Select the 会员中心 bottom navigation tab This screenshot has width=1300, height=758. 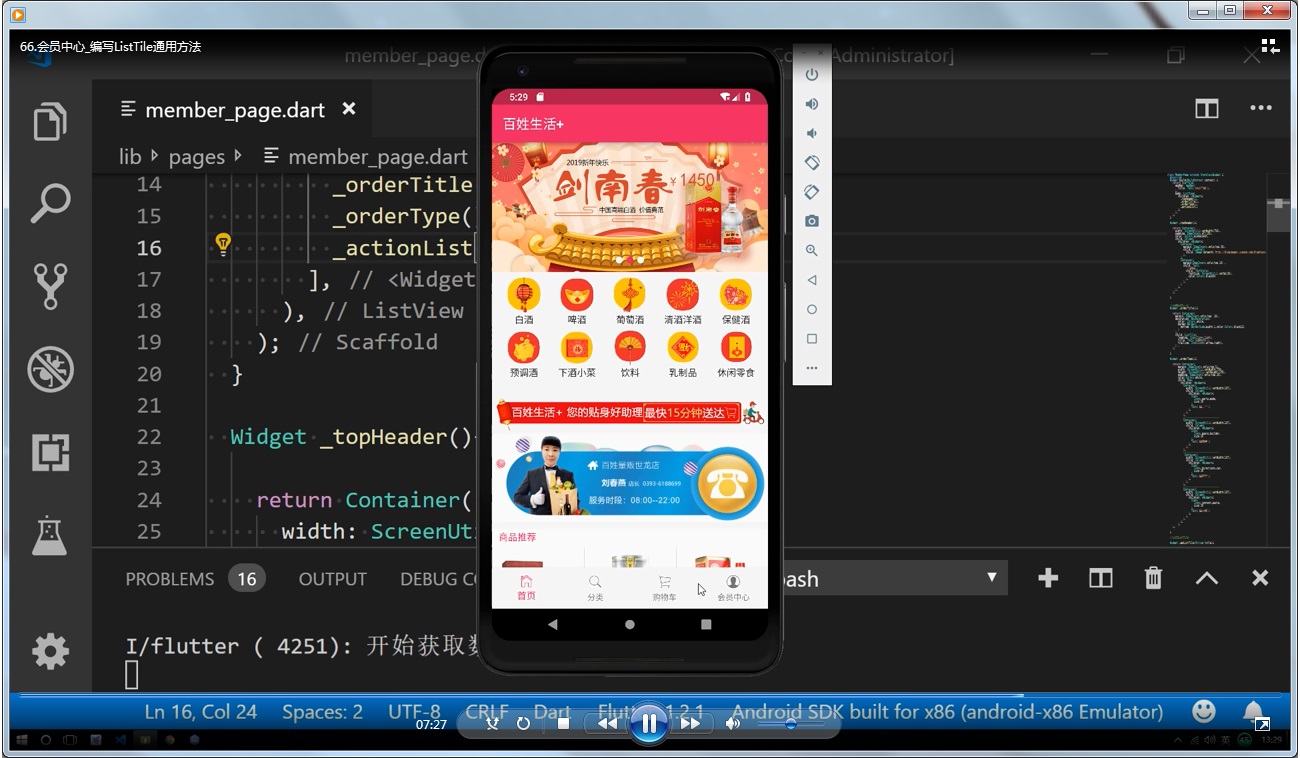click(733, 588)
